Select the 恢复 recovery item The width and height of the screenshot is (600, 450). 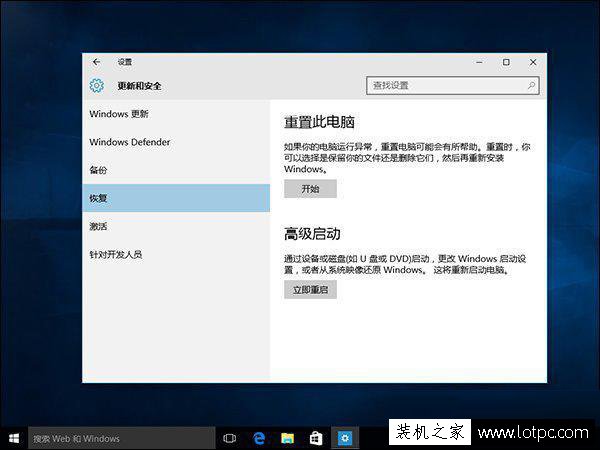[x=176, y=198]
